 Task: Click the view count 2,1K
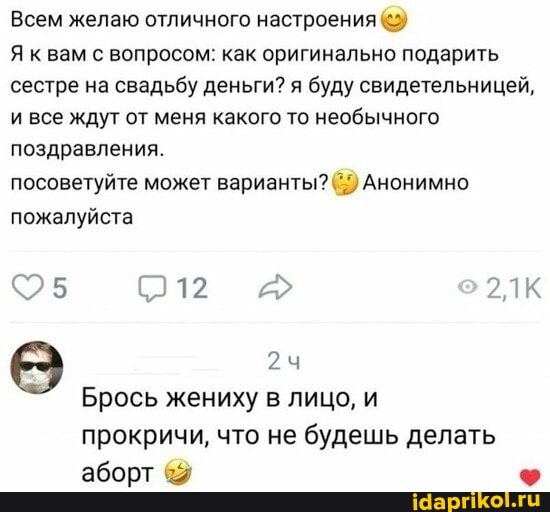pos(514,288)
